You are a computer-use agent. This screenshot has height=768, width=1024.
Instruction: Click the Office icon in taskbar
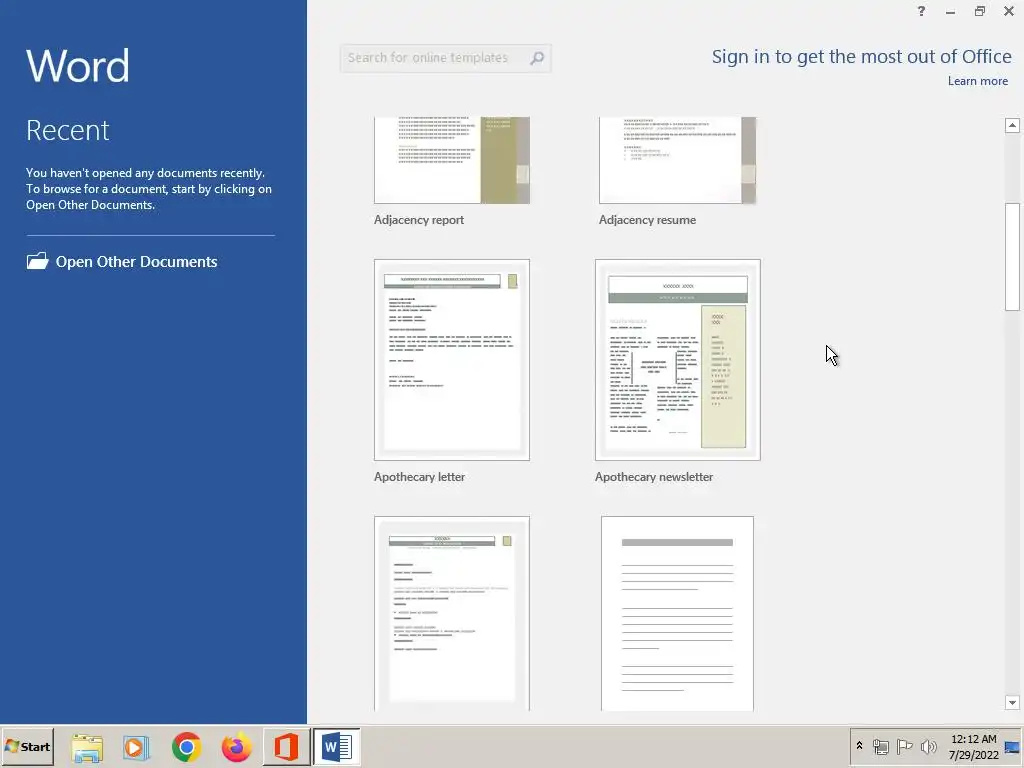point(286,747)
